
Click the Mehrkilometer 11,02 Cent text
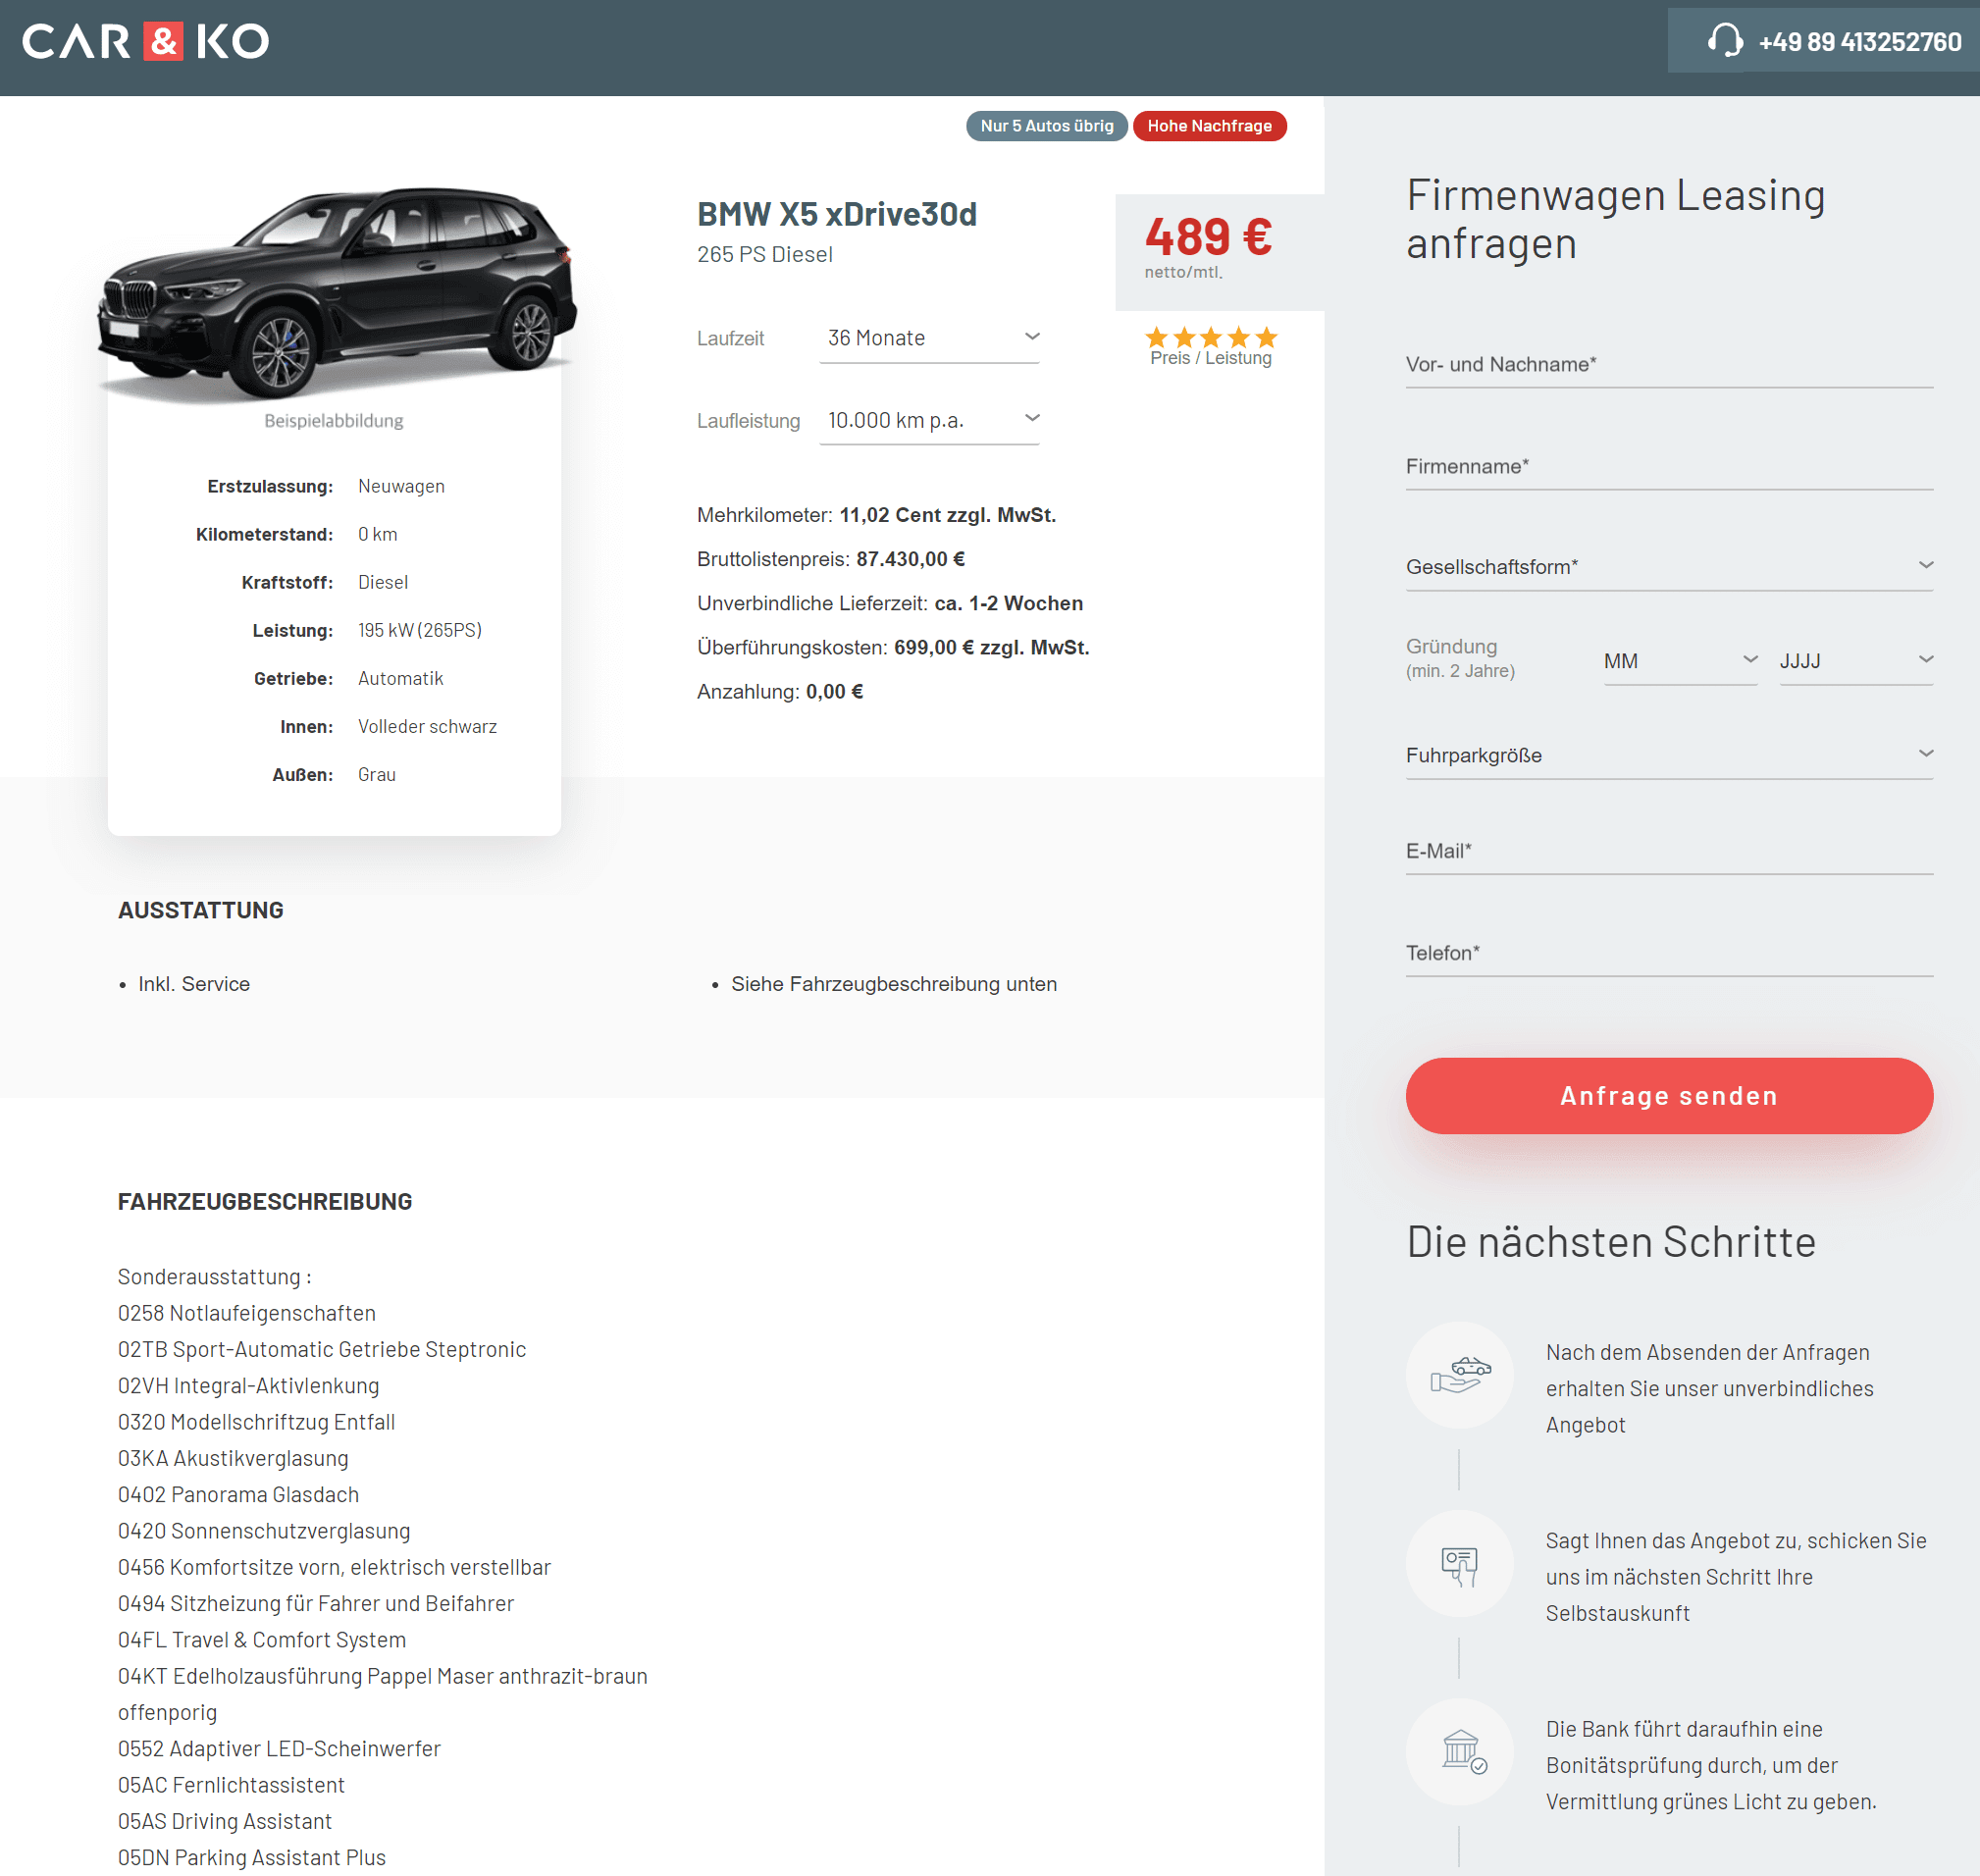coord(876,515)
